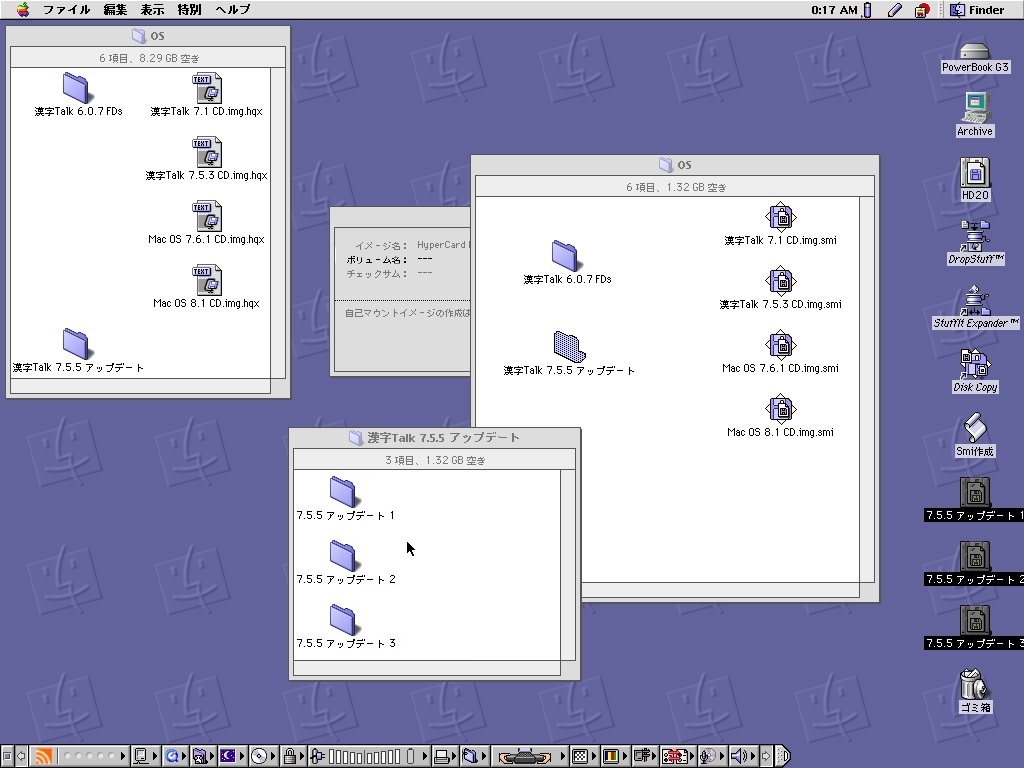Click the 6 項目、8.29 GB 空き info line
The height and width of the screenshot is (768, 1024).
[149, 58]
